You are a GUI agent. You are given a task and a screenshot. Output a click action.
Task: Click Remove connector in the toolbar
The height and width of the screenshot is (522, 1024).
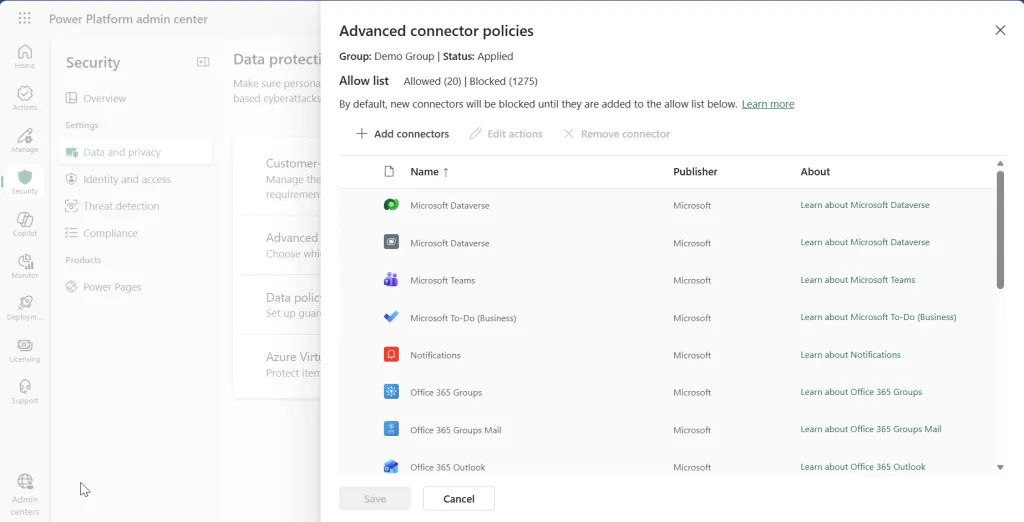[616, 134]
